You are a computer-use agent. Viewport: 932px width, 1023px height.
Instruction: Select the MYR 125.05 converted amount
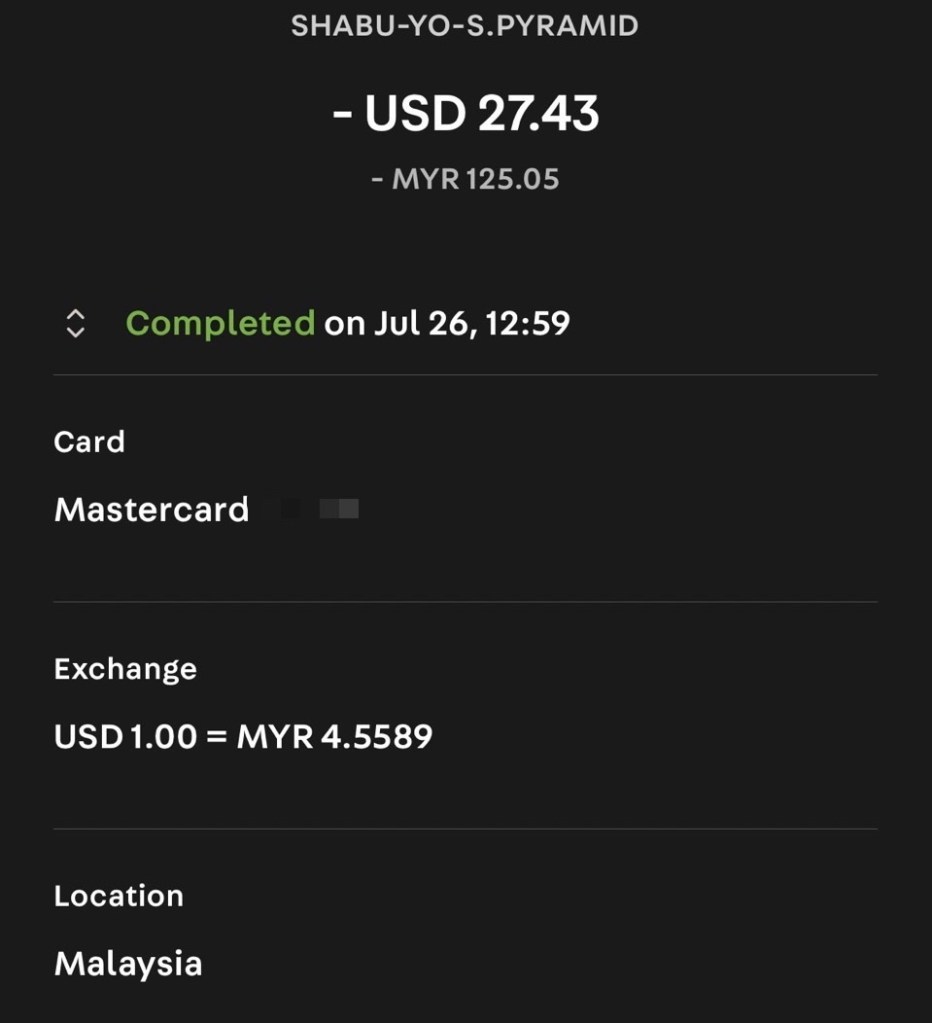tap(475, 180)
